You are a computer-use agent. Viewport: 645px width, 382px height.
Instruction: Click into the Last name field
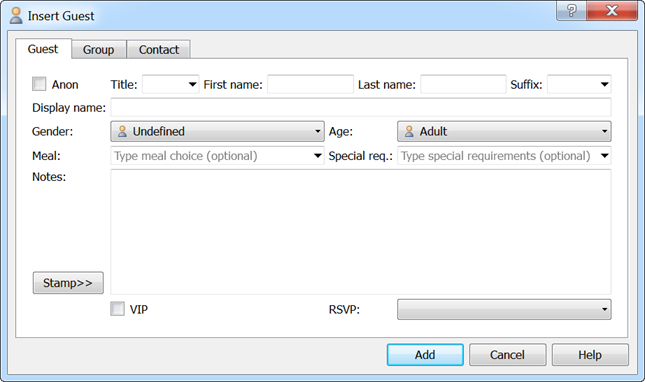point(463,84)
